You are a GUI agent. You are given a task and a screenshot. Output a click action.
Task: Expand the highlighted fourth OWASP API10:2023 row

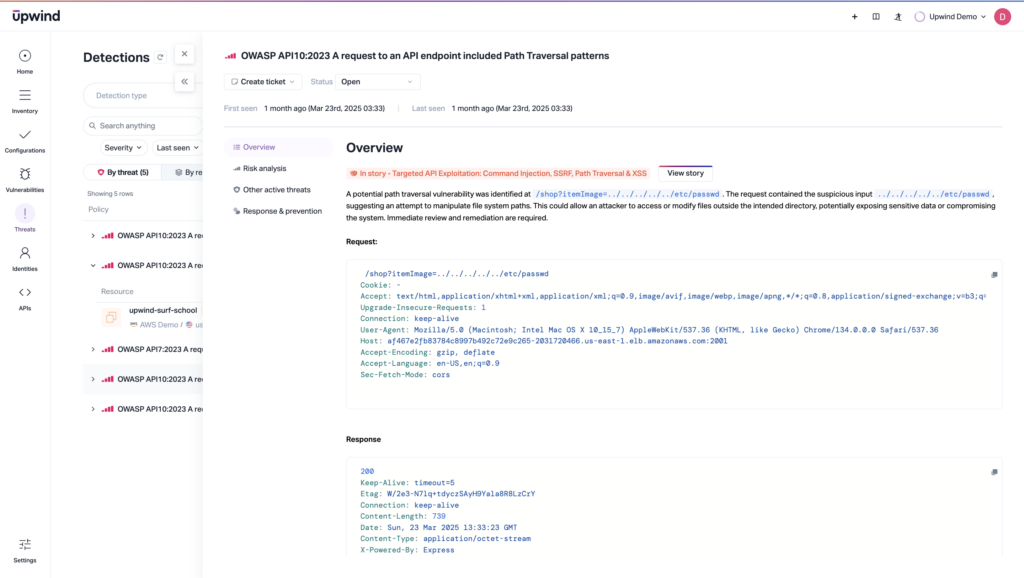93,379
